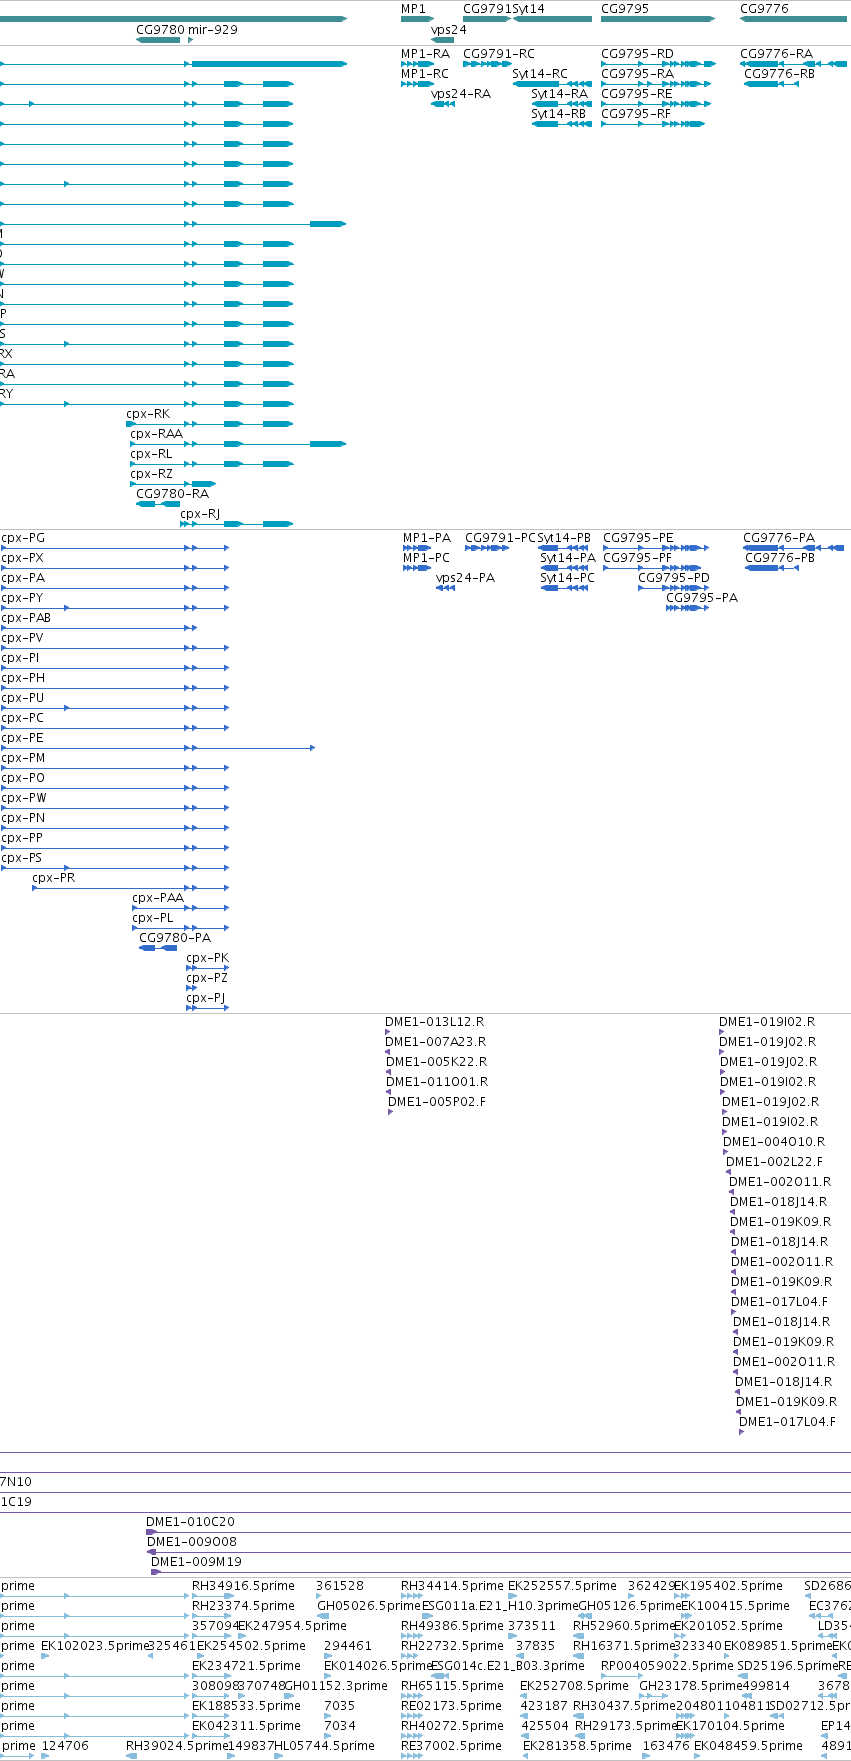Click the MP1 gene feature
This screenshot has height=1761, width=851.
[417, 19]
